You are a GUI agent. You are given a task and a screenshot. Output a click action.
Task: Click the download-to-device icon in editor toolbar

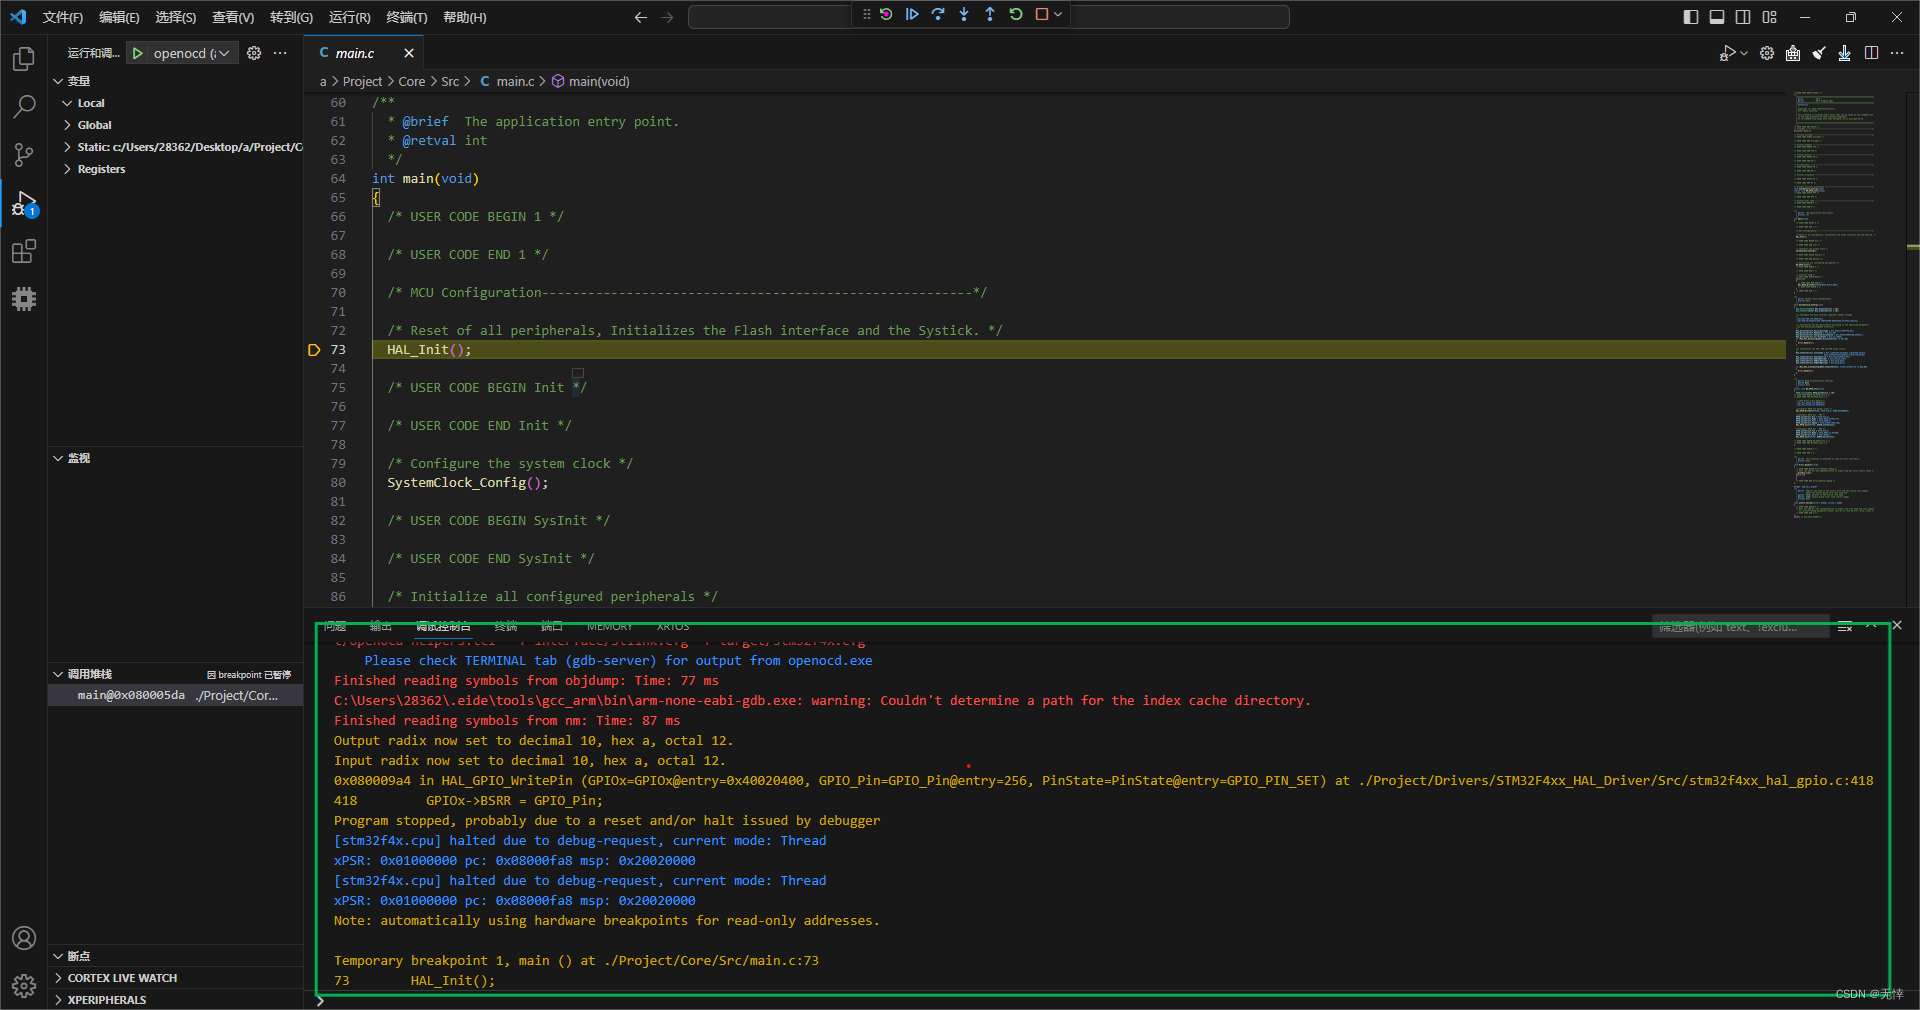pos(1845,53)
